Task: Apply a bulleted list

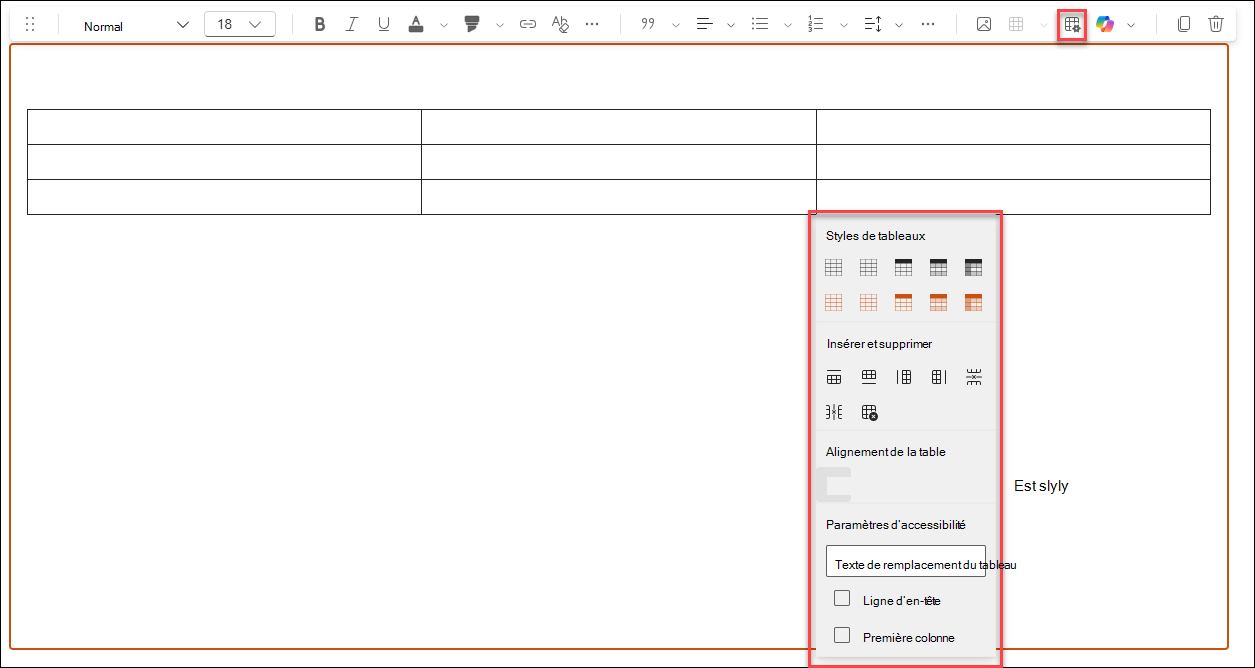Action: [760, 25]
